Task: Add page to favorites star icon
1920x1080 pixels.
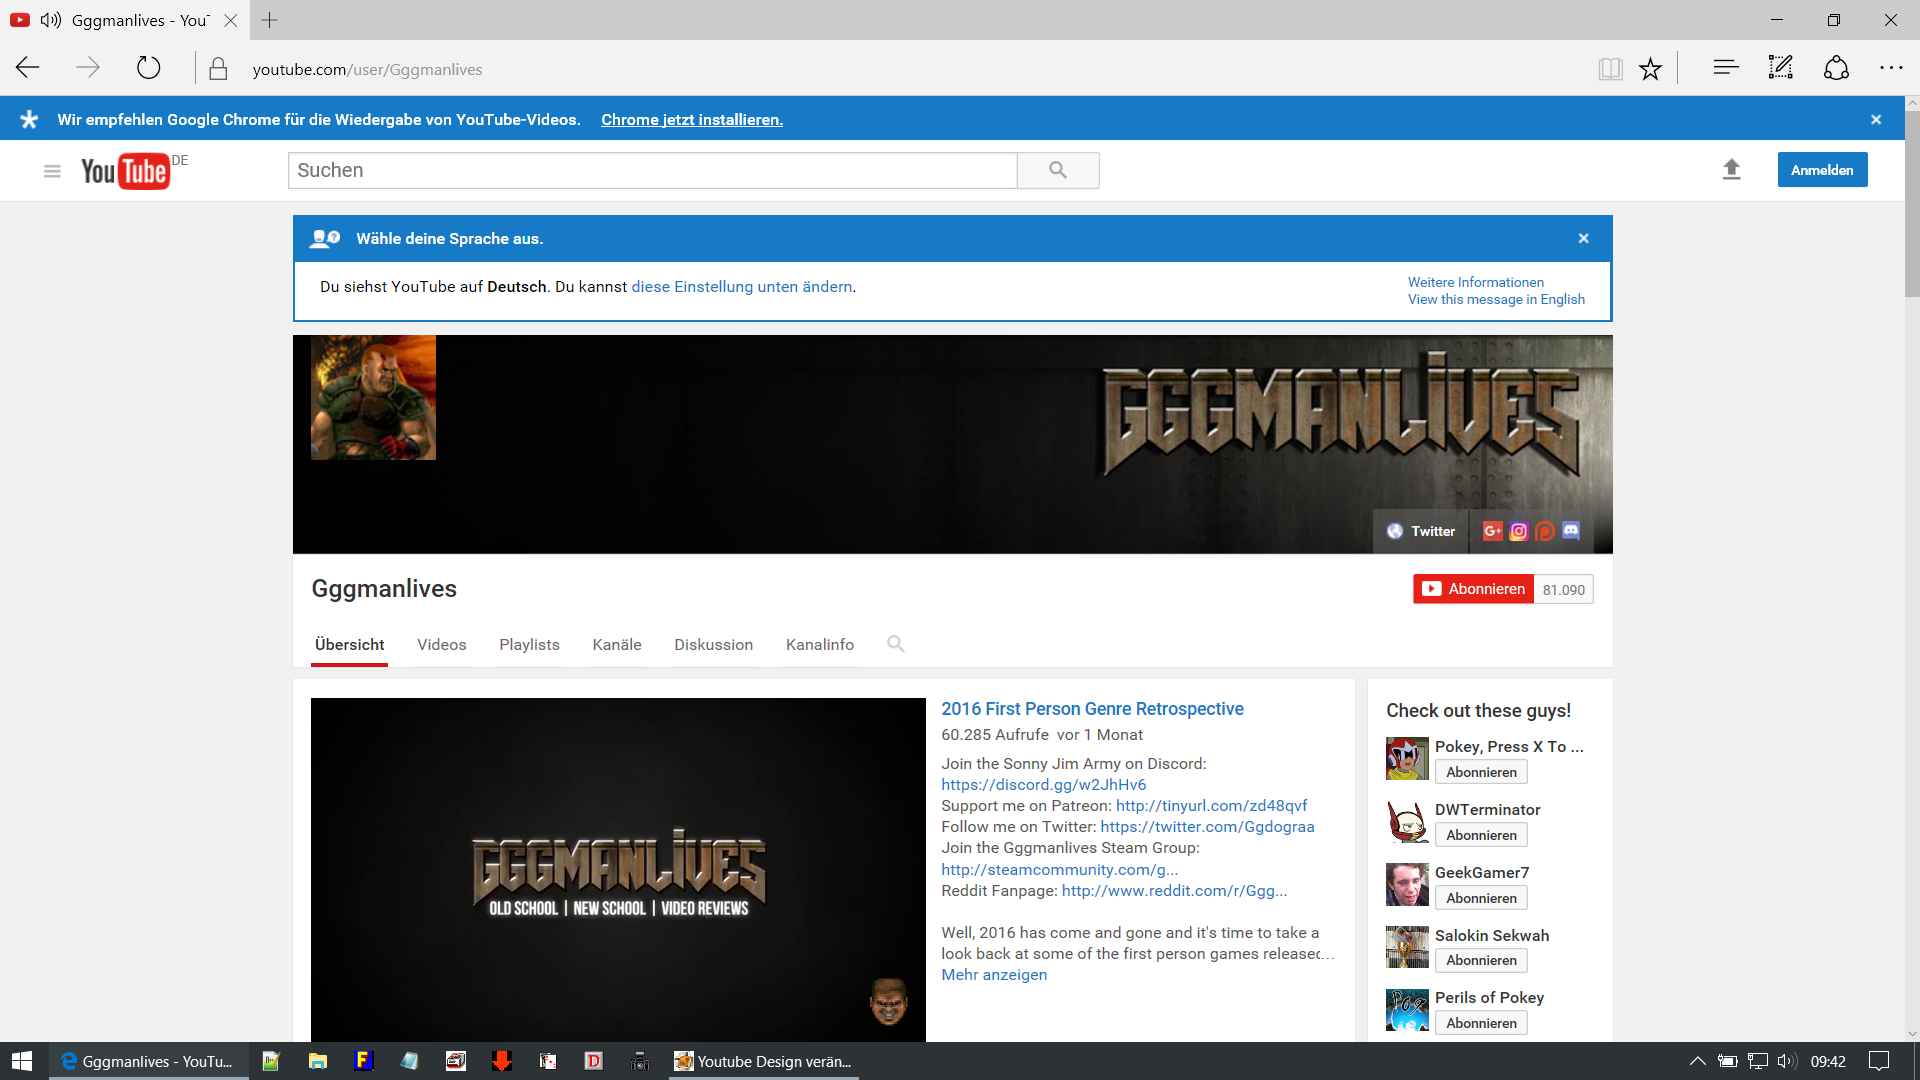Action: (x=1650, y=69)
